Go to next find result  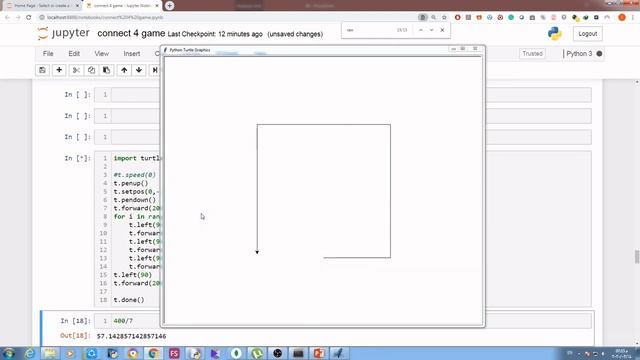tap(431, 30)
